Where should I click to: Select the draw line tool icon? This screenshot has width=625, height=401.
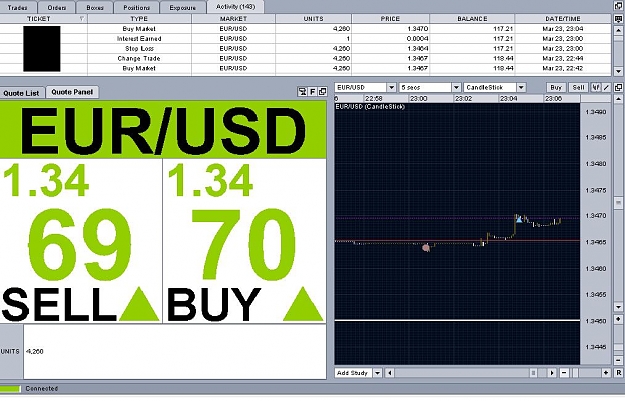coord(607,87)
